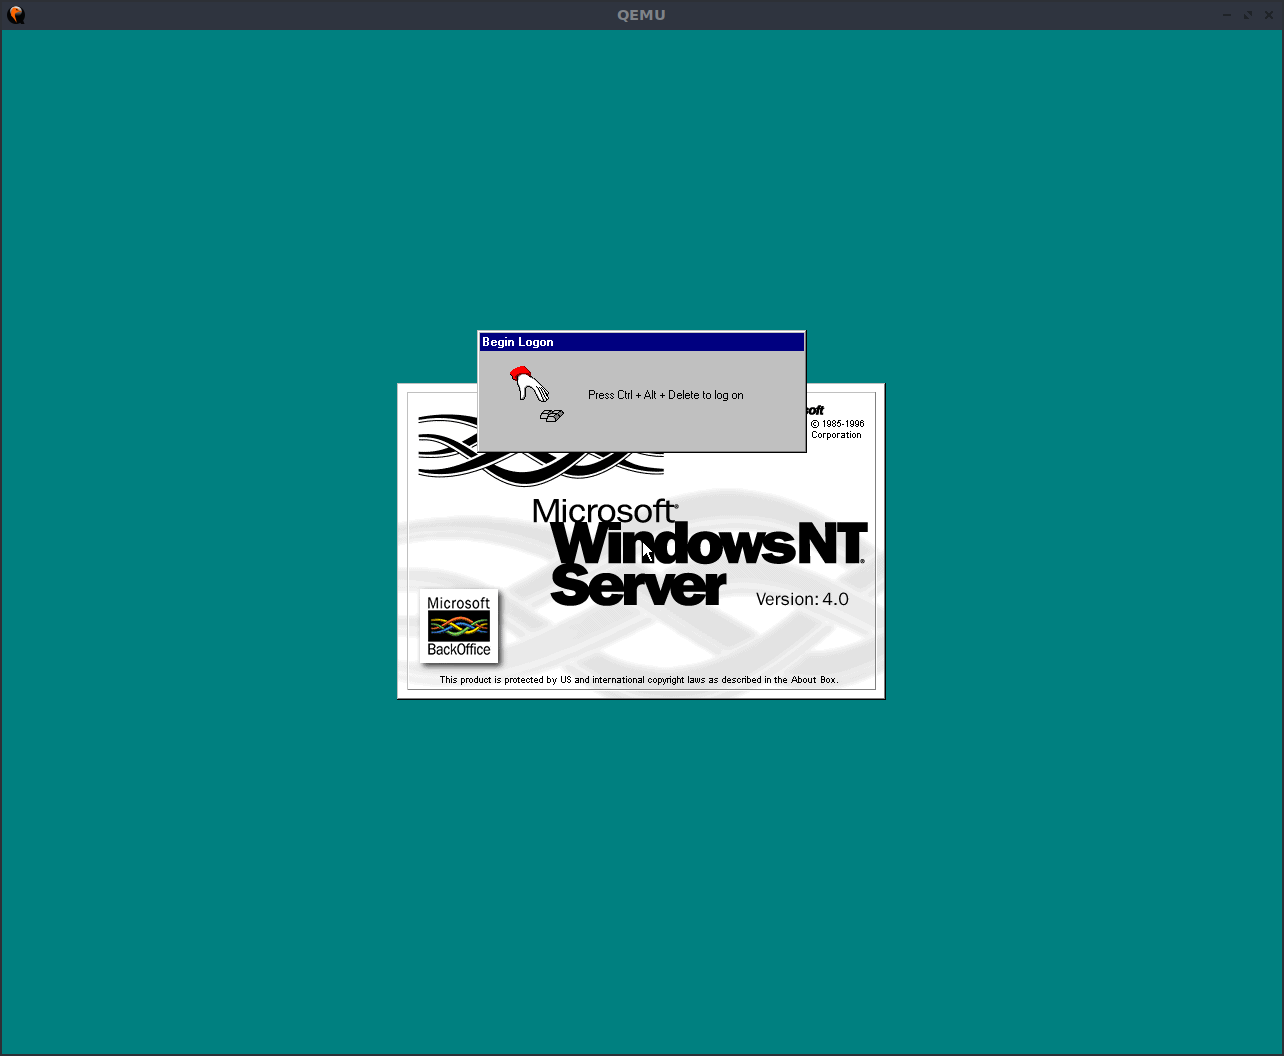Click the "Microsoft" word above Windows NT

point(604,511)
